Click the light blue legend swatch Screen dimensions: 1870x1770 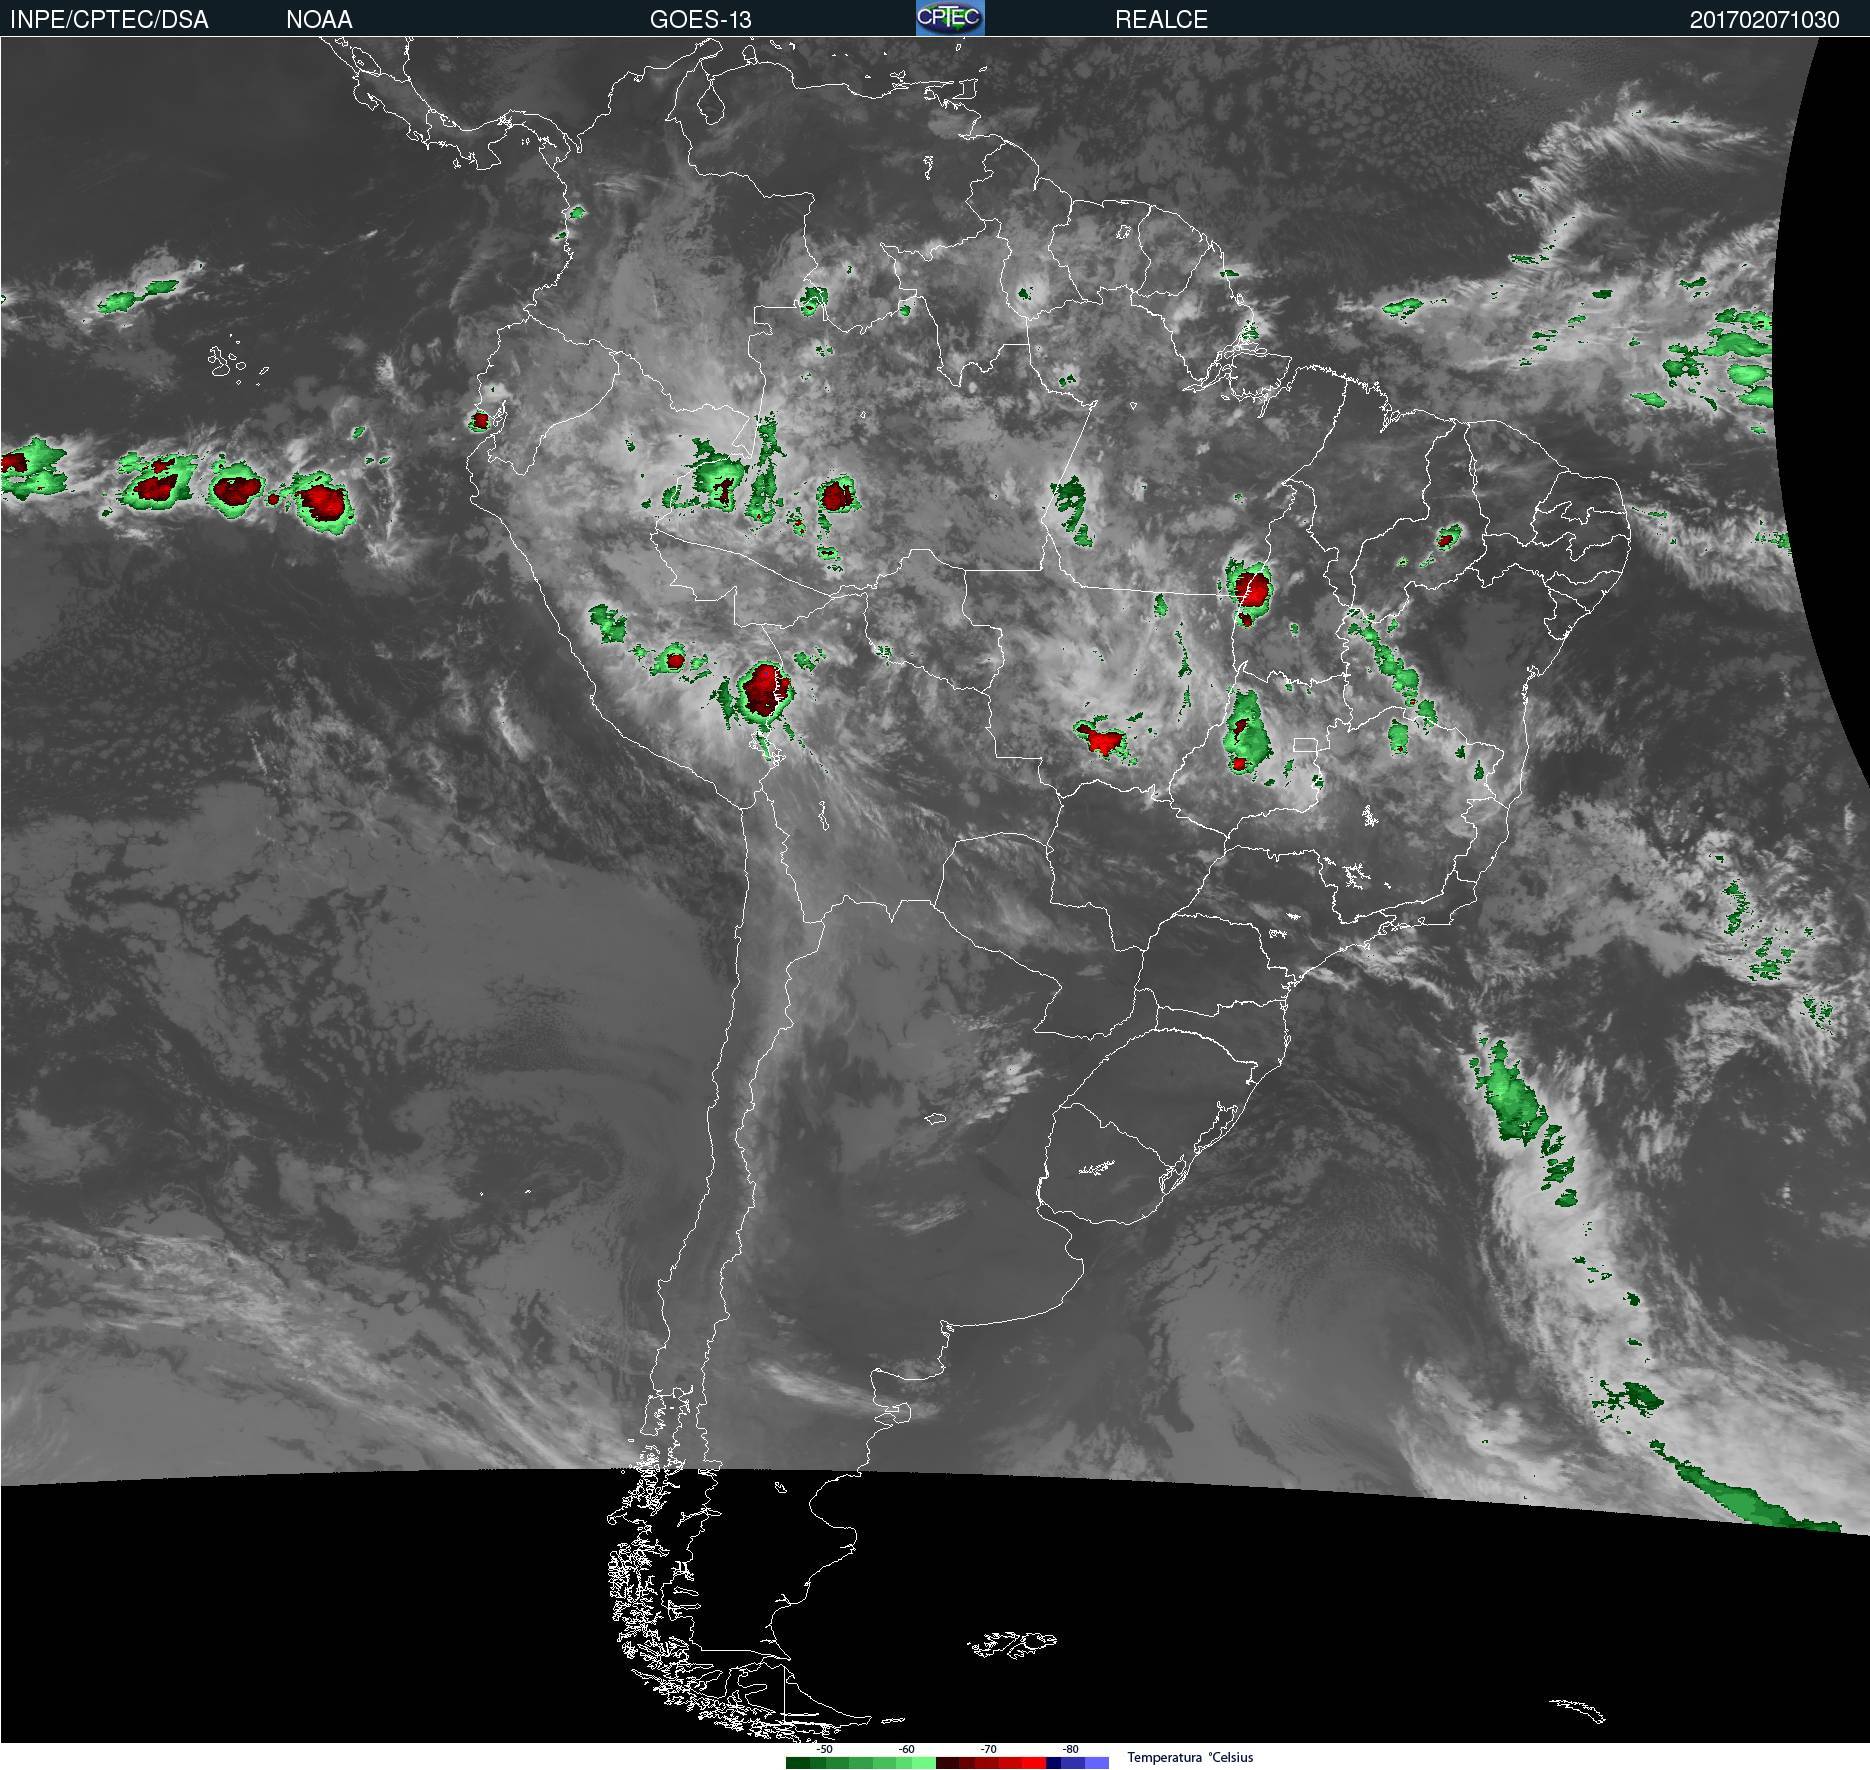(x=1097, y=1763)
